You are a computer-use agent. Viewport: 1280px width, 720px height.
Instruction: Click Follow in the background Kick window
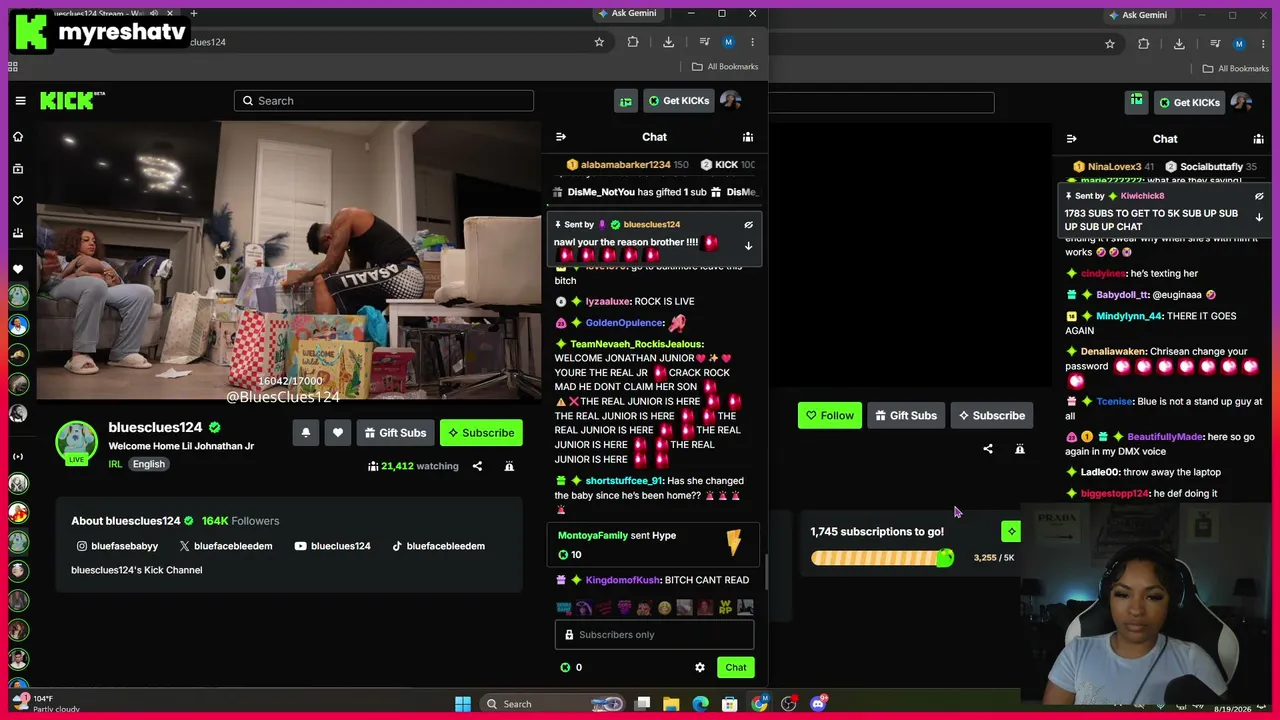tap(830, 416)
